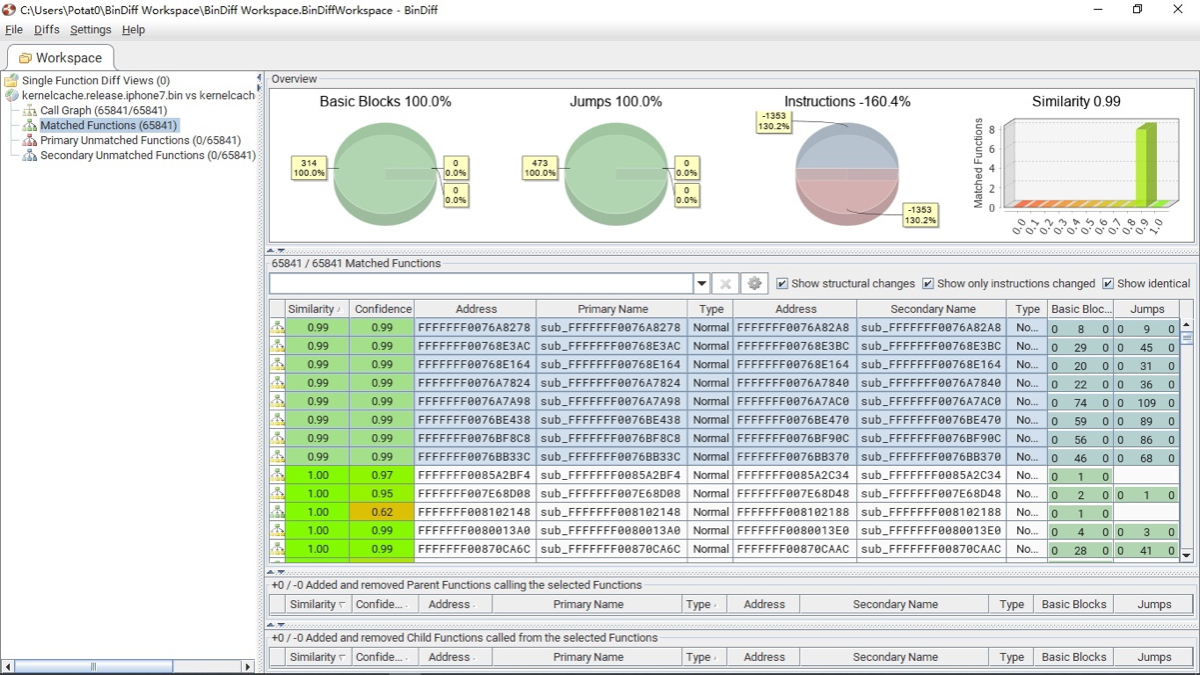
Task: Click row icon for sub_FFFFFFF0076A7A98
Action: (x=277, y=401)
